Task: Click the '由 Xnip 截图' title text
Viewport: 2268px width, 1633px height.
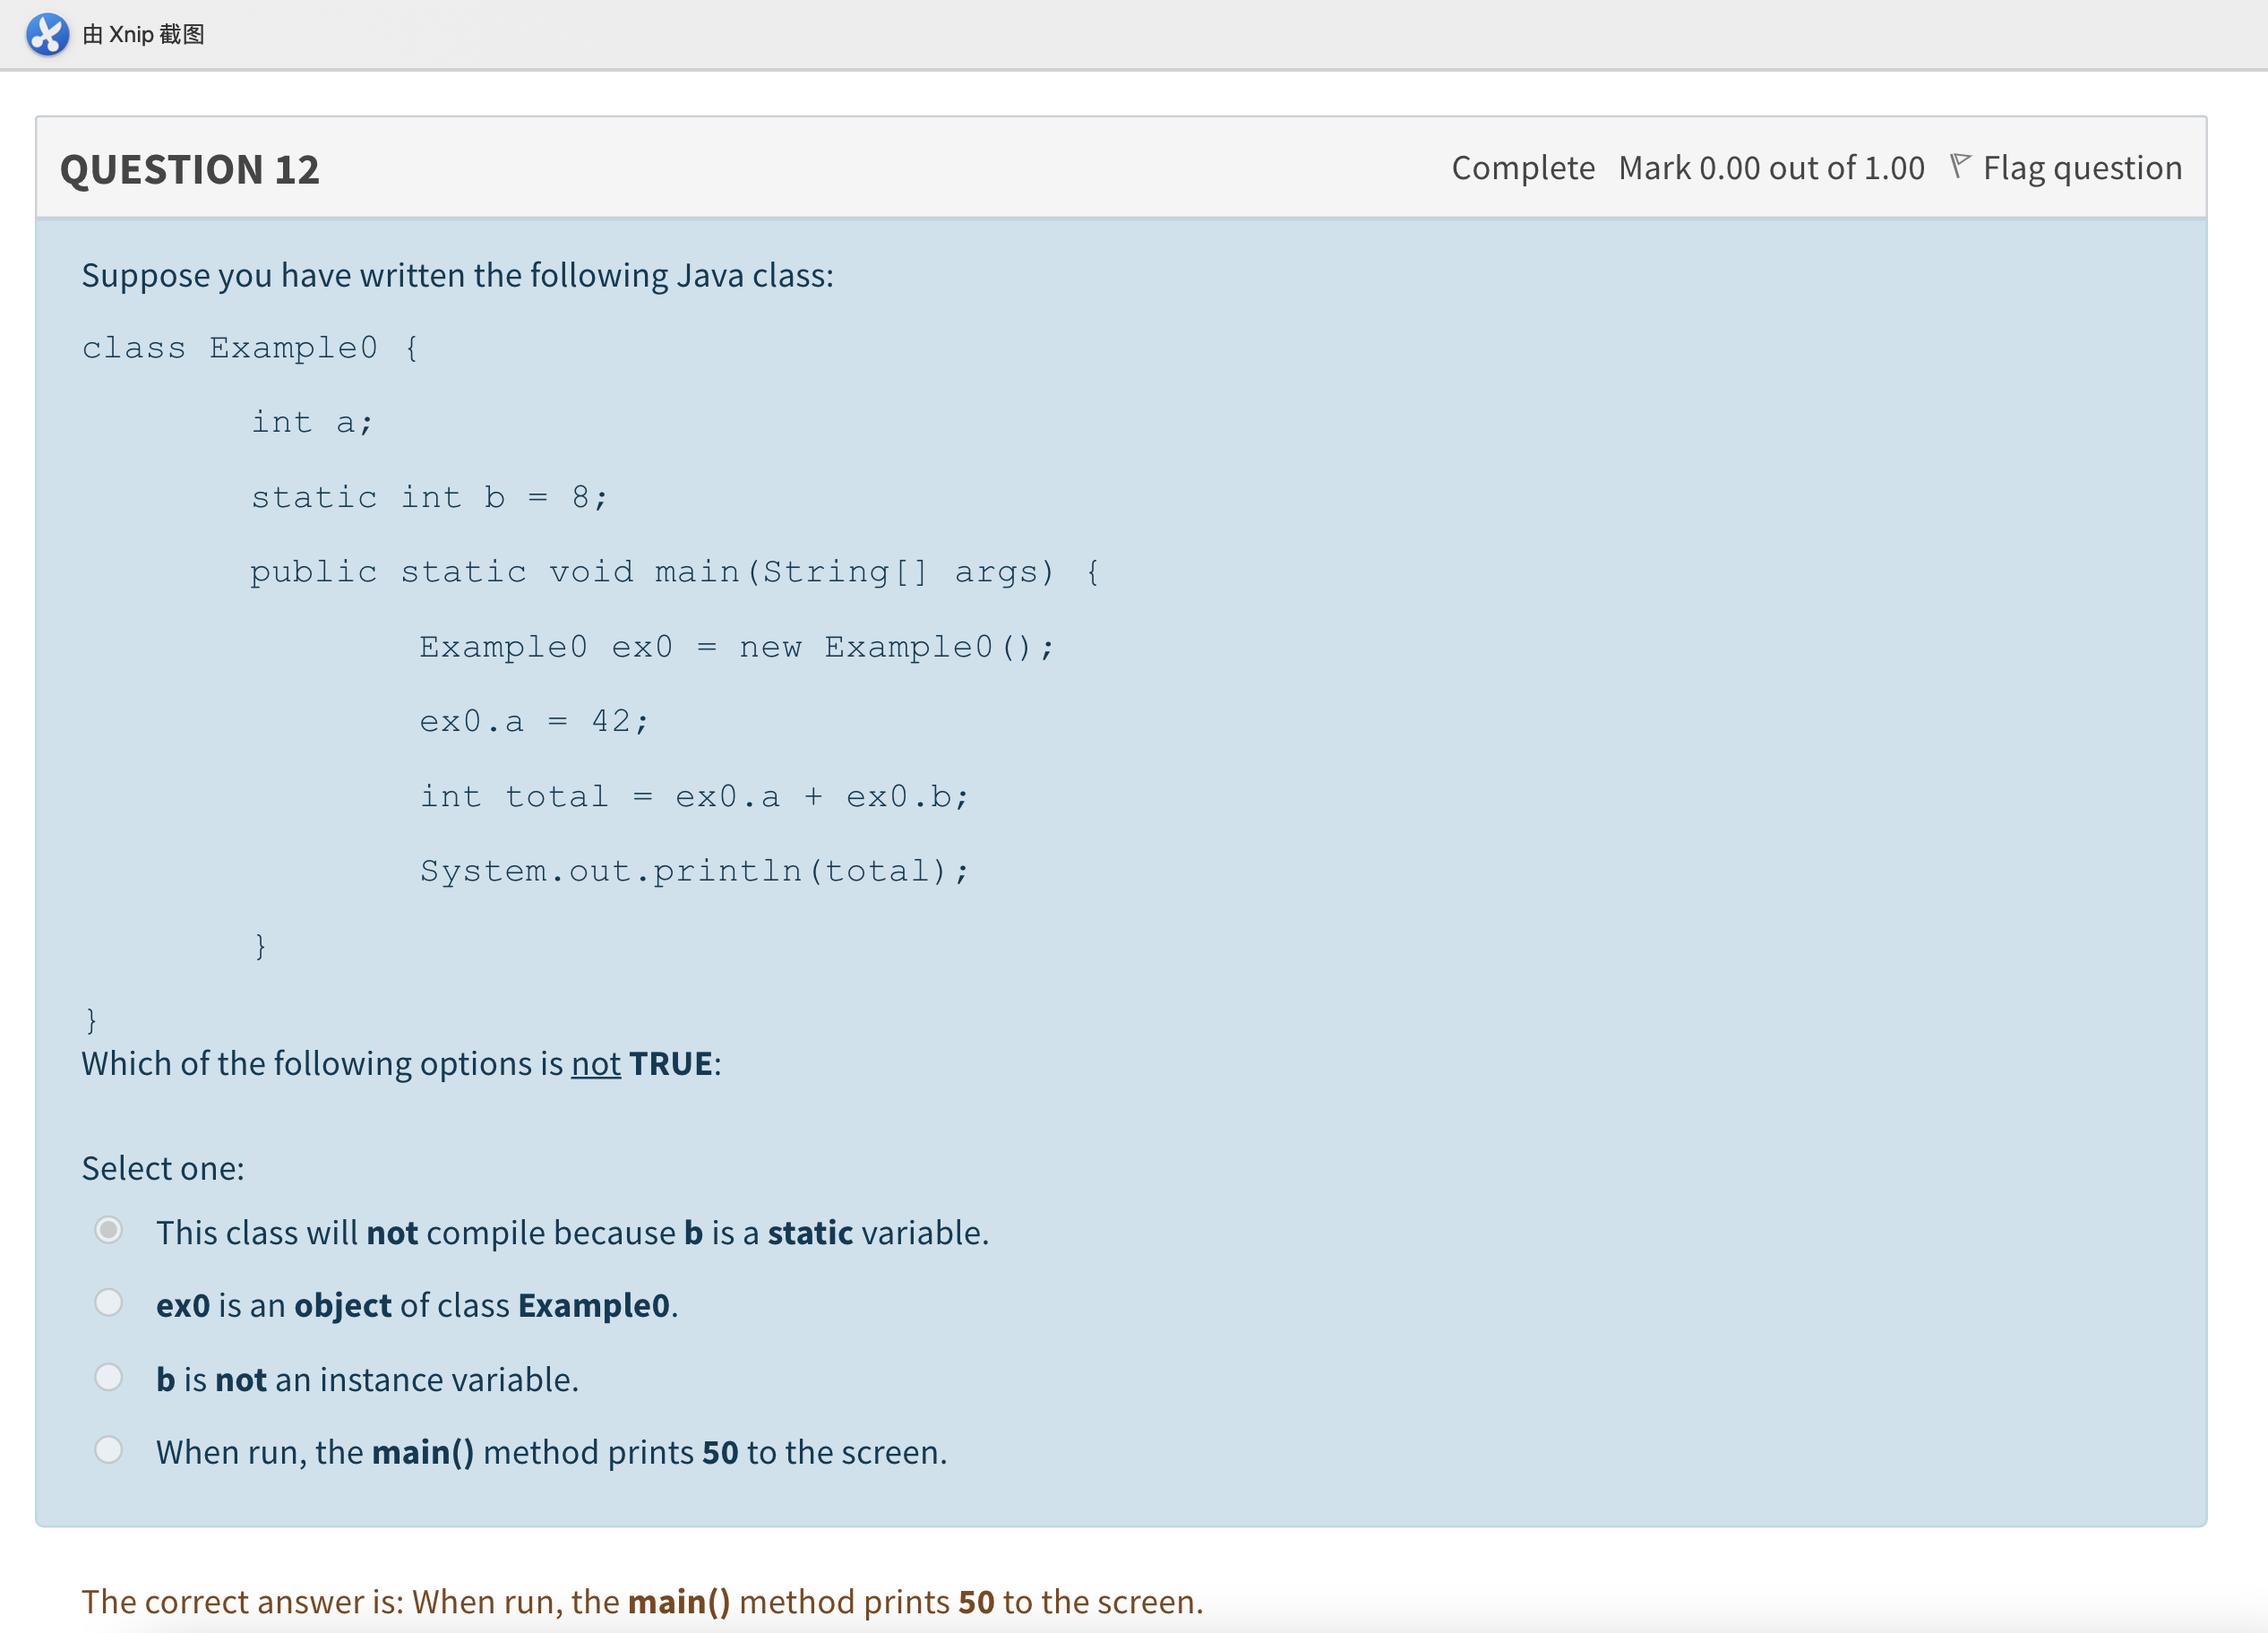Action: pos(144,34)
